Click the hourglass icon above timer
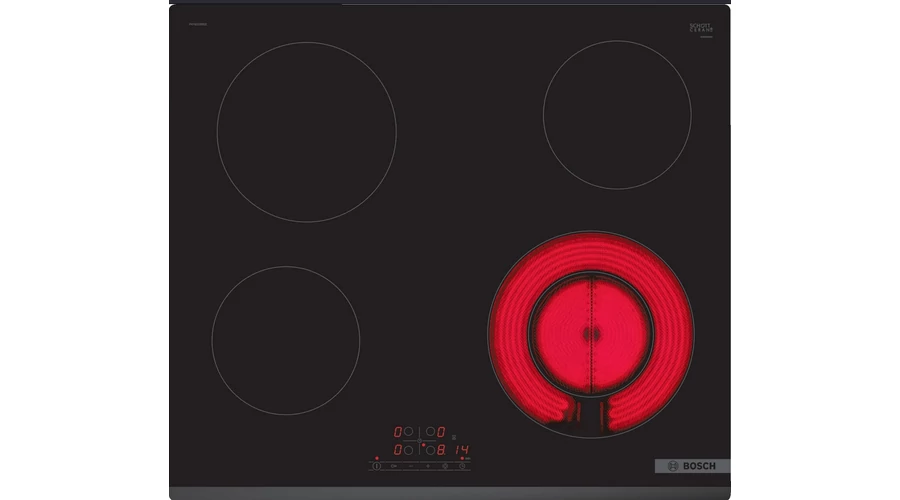This screenshot has width=900, height=500. click(x=454, y=437)
